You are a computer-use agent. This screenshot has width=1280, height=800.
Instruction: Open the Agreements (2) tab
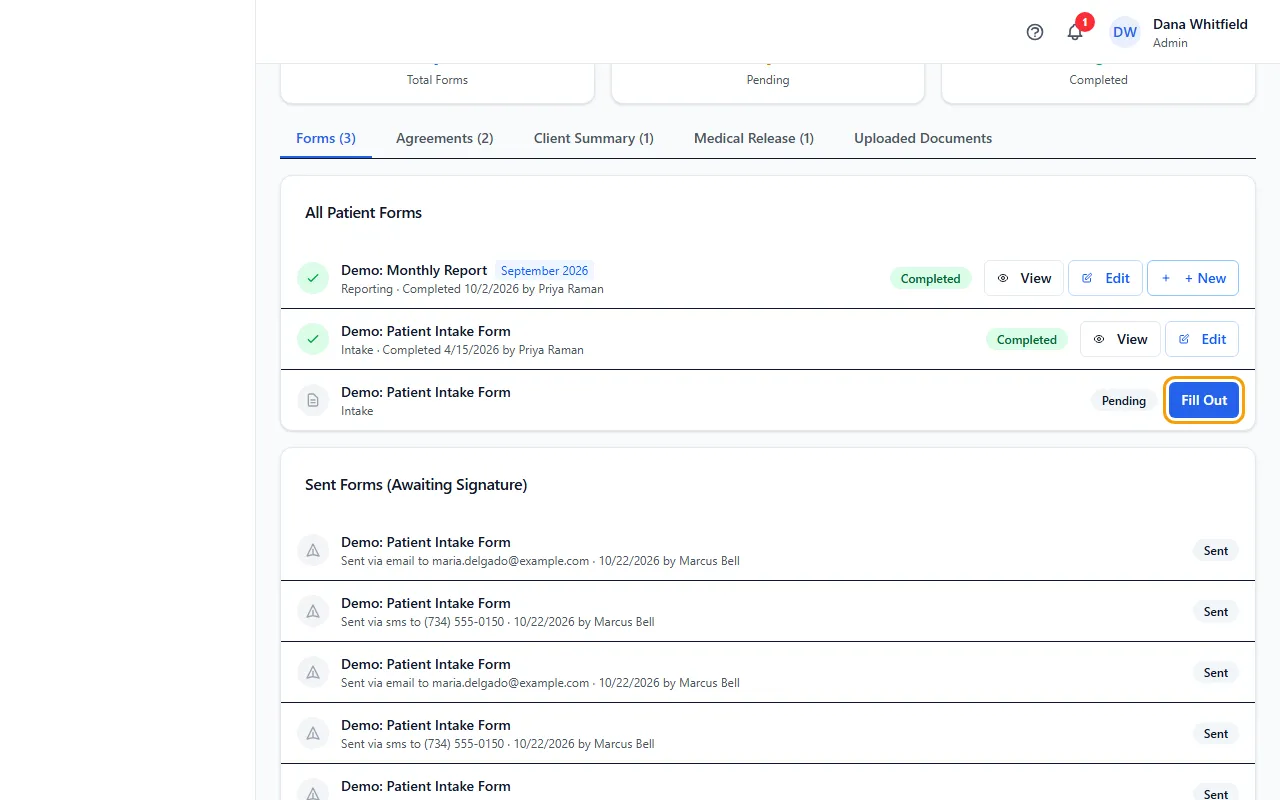point(445,138)
